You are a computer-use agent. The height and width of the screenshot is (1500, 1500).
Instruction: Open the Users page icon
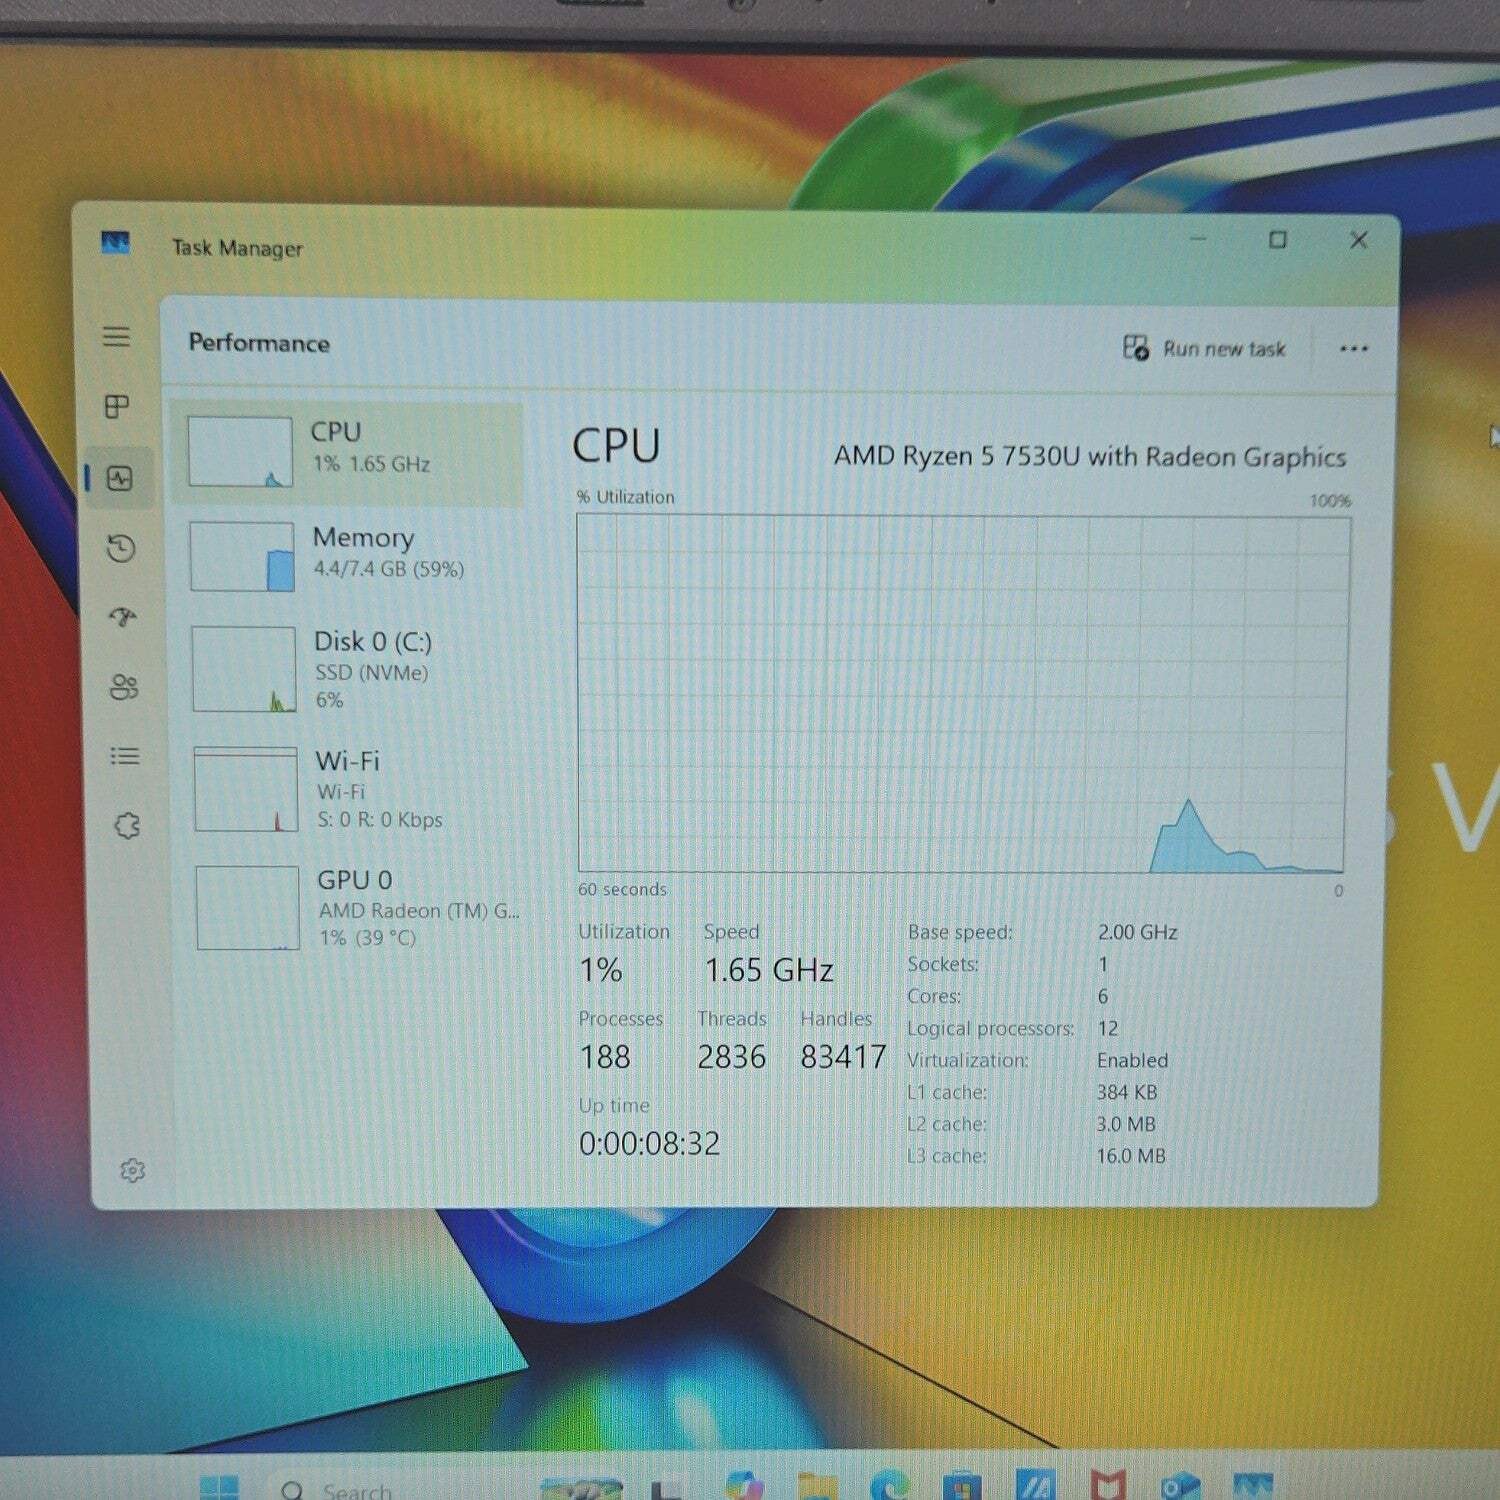tap(124, 687)
